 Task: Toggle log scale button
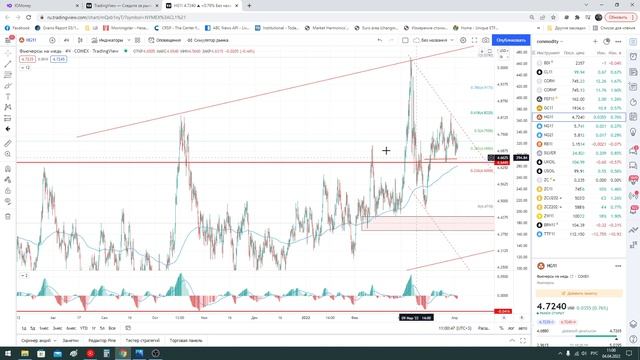tap(511, 328)
